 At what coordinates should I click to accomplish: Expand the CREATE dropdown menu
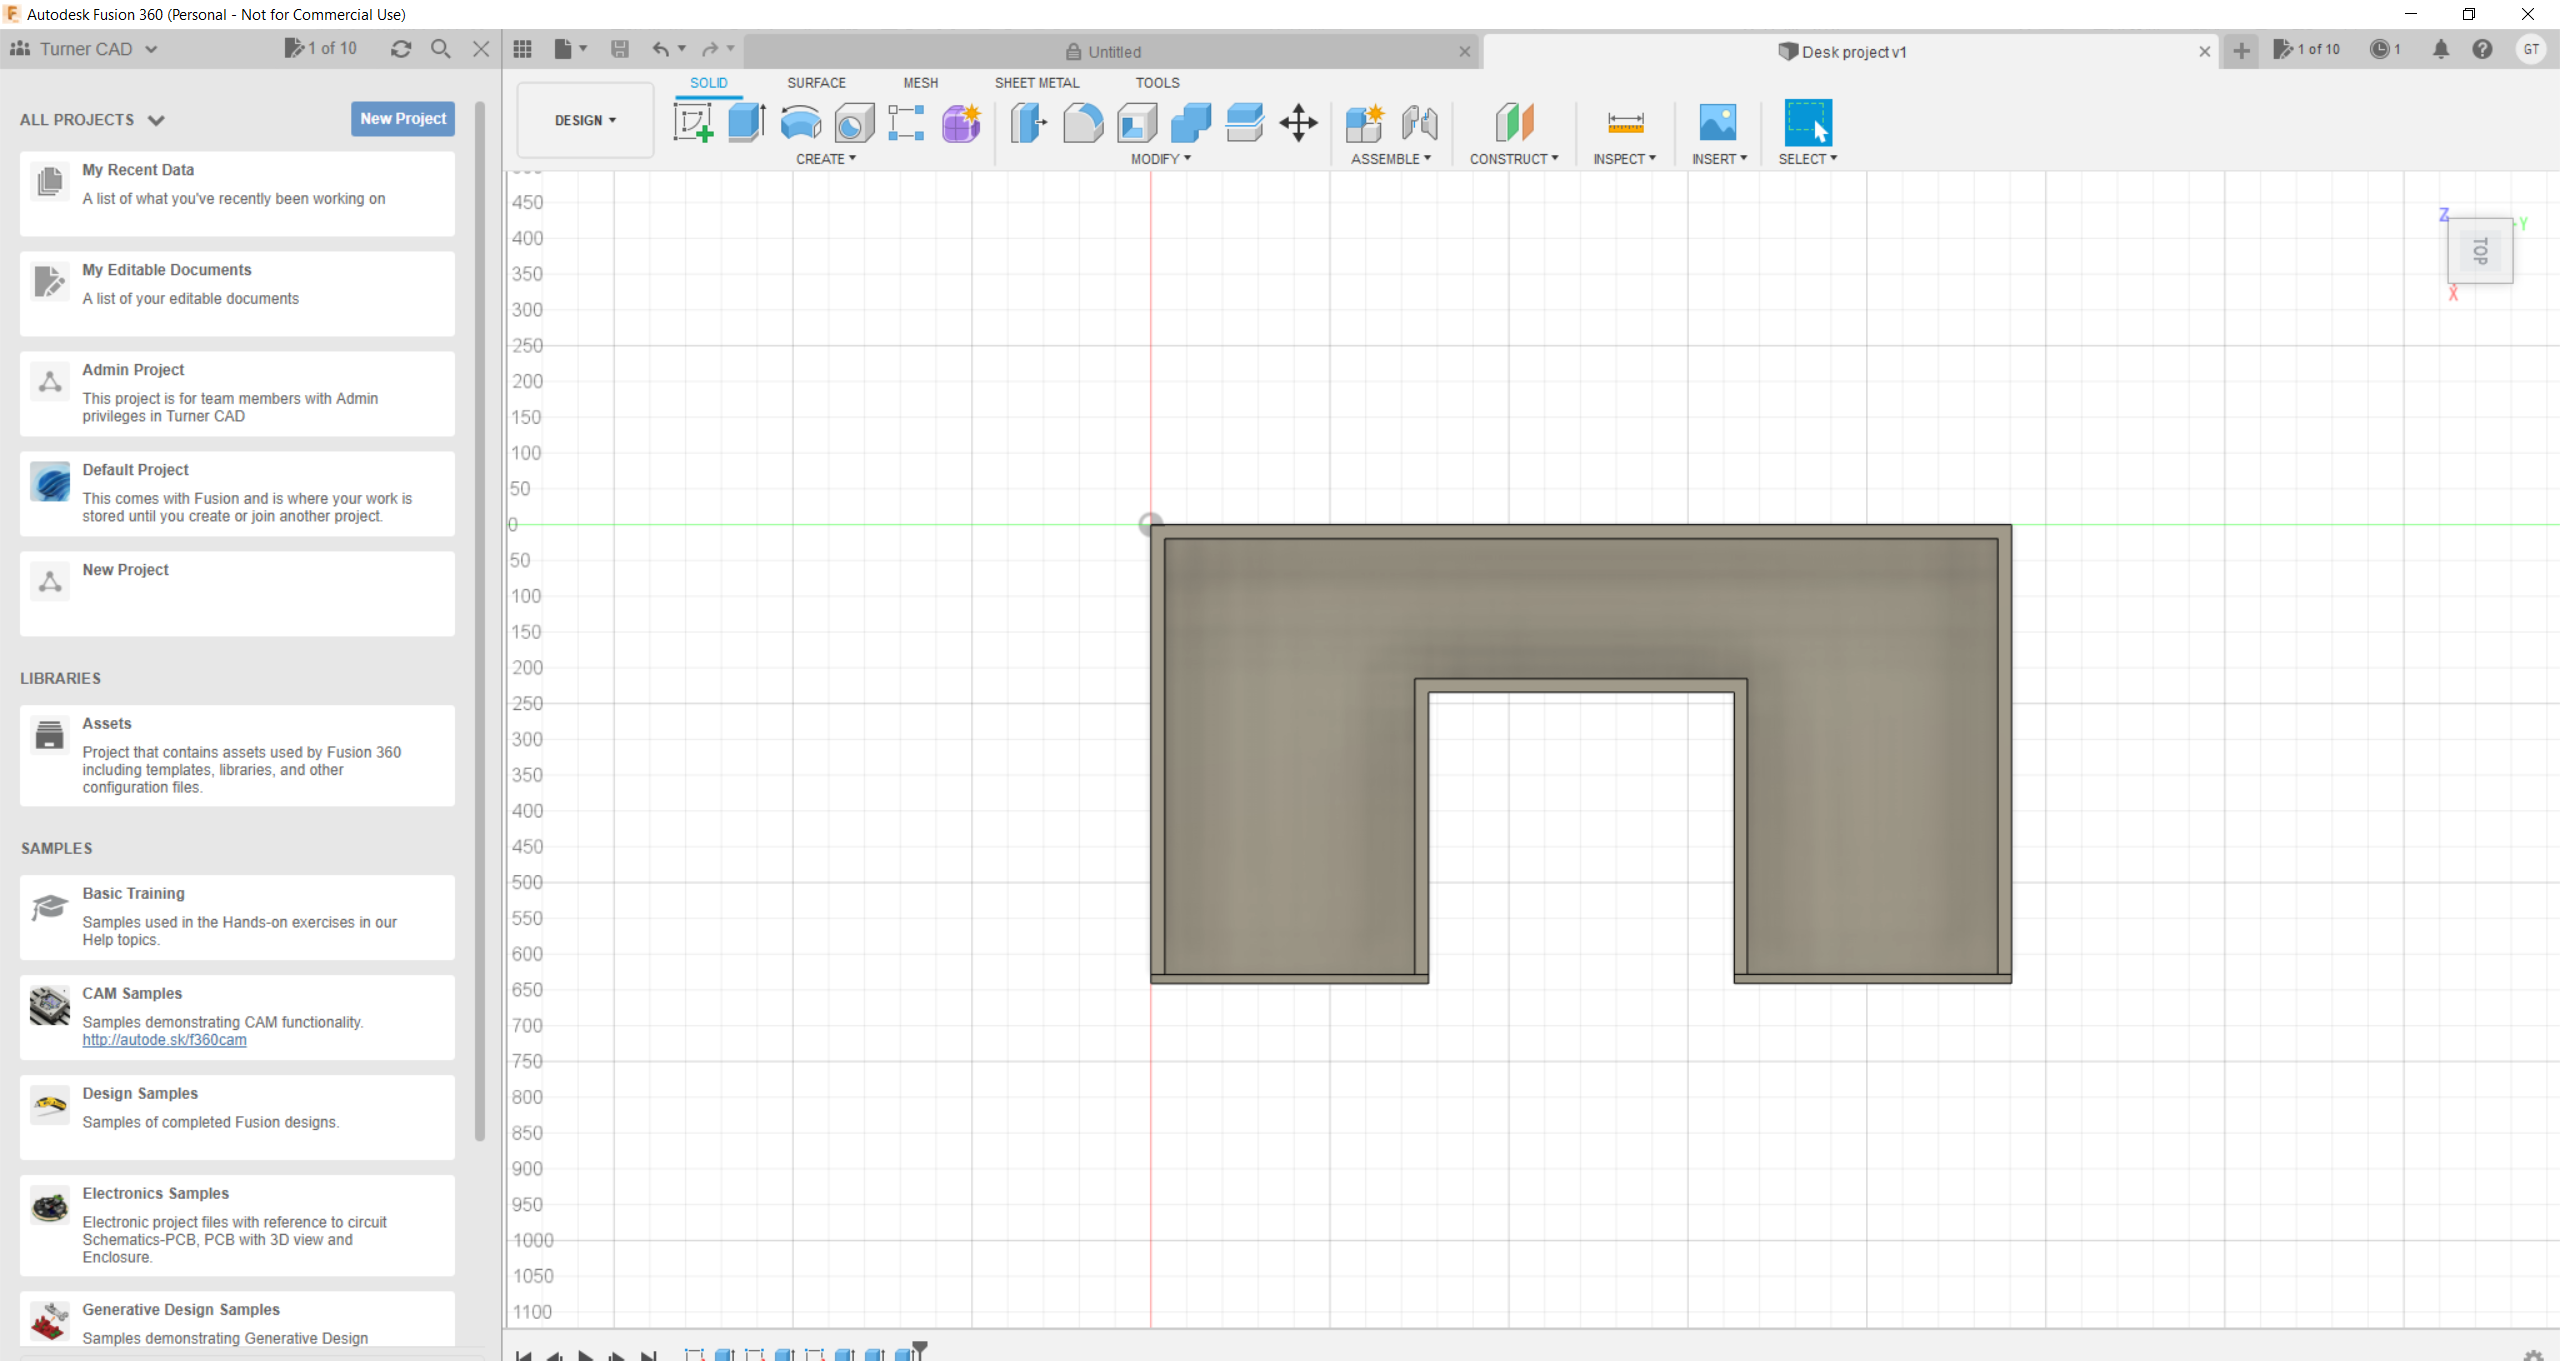tap(826, 157)
